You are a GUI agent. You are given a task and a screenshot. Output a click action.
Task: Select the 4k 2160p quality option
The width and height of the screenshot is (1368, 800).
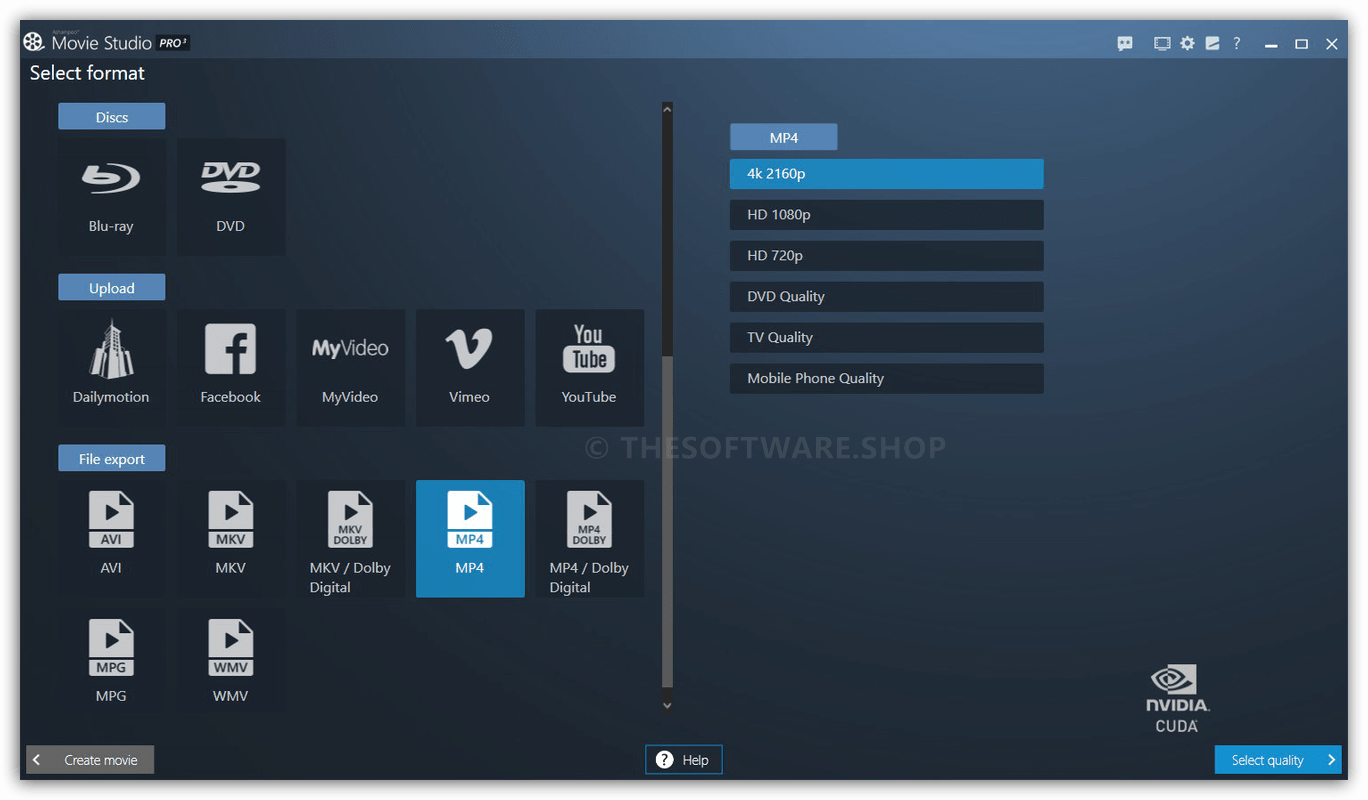point(886,173)
